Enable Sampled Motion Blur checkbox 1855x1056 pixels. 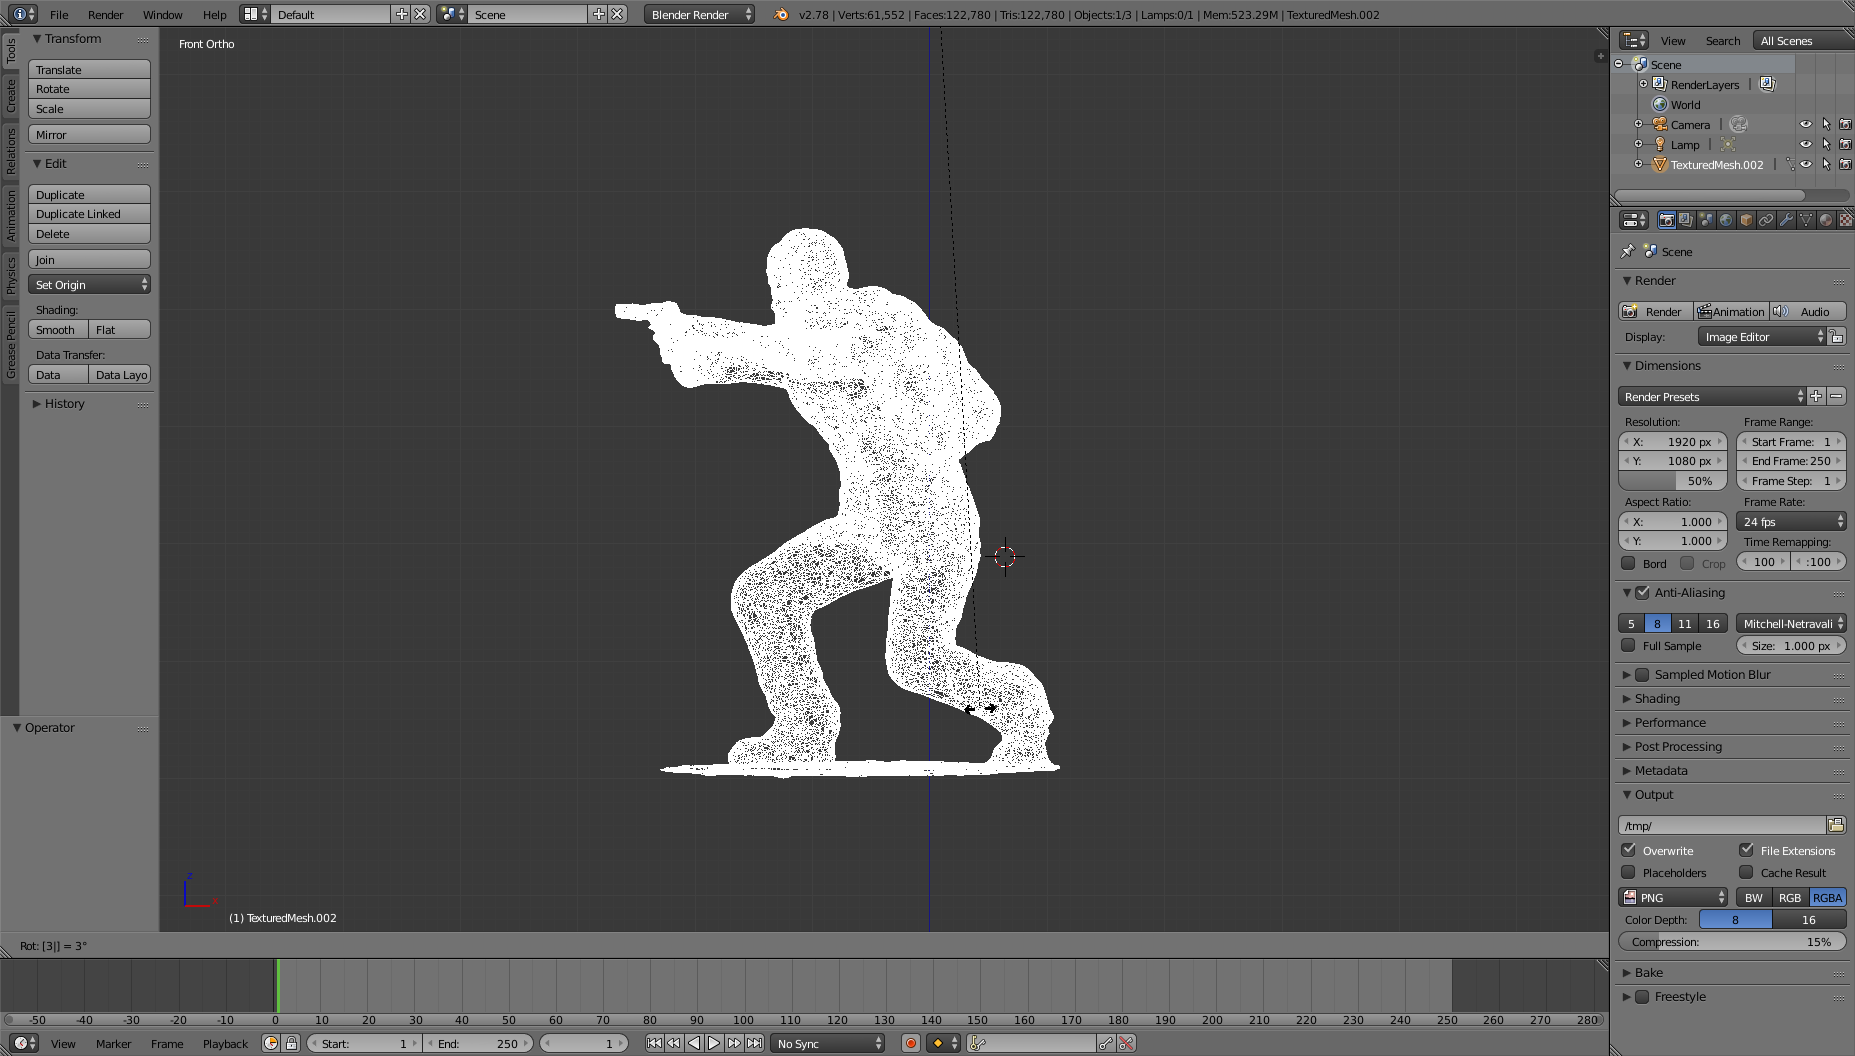(1642, 674)
